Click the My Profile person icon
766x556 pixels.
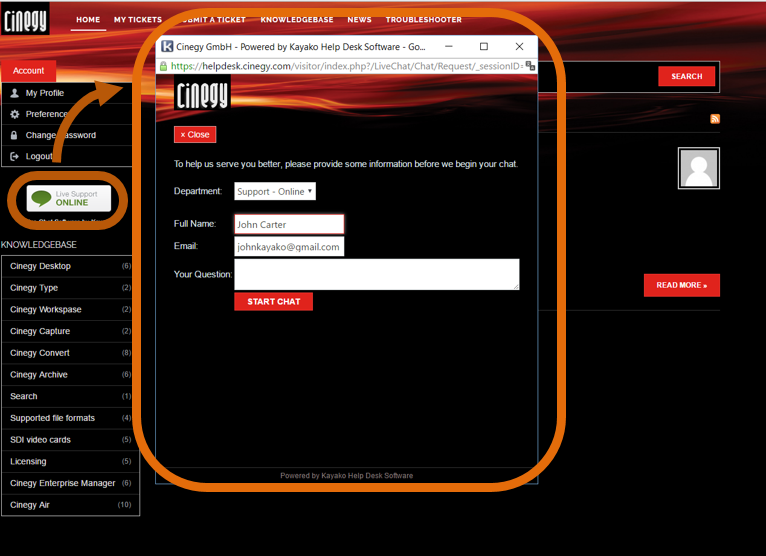15,93
